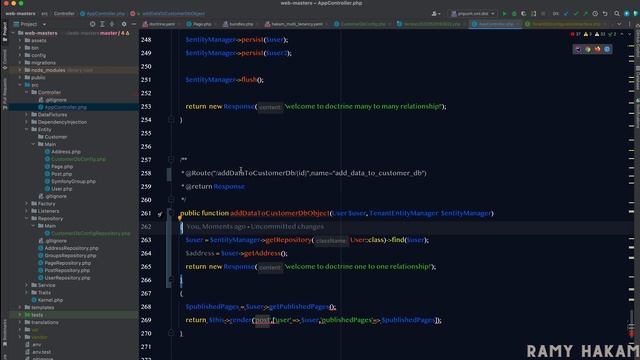Screen dimensions: 640x360
Task: Click the errors count indicator in editor
Action: click(576, 34)
